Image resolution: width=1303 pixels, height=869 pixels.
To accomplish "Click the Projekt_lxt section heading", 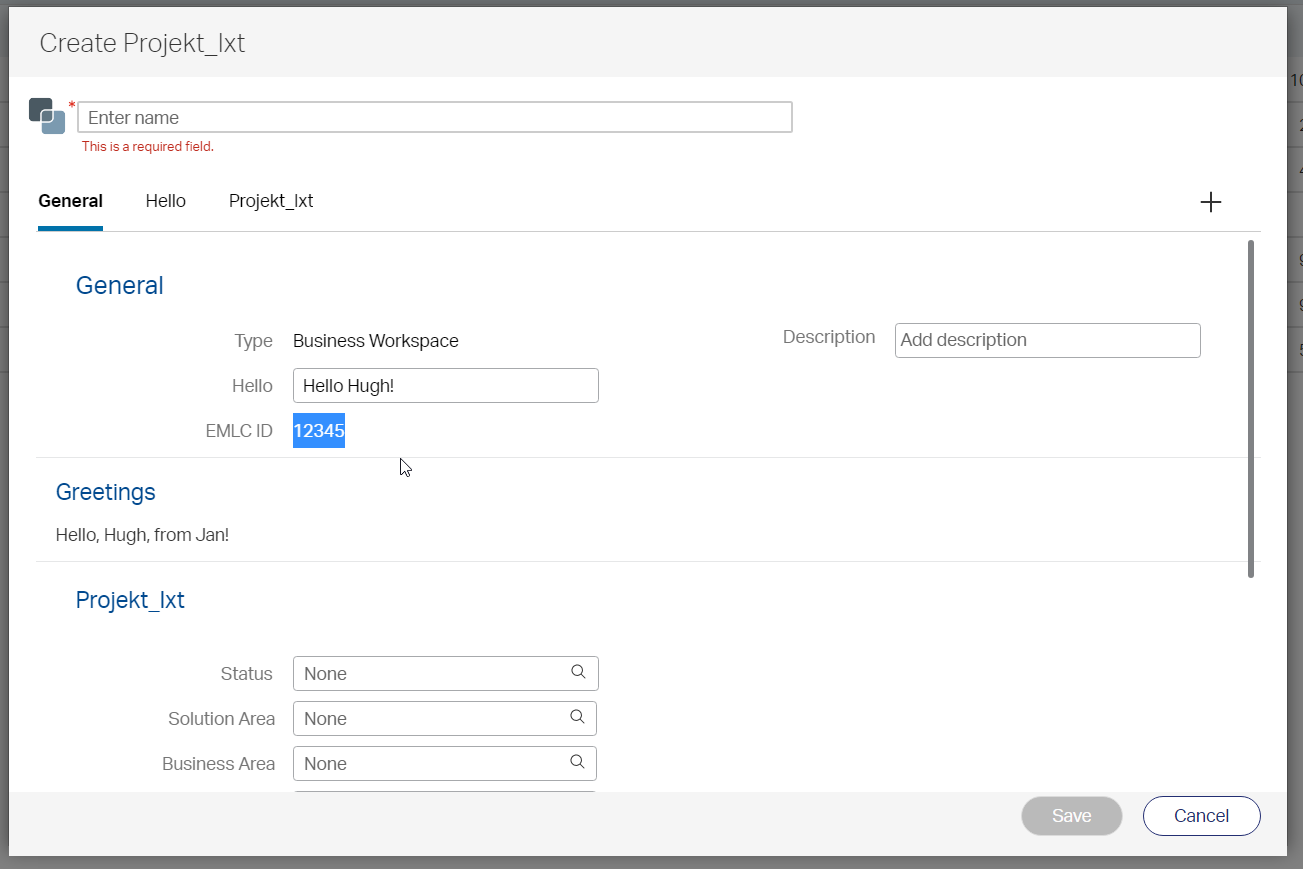I will (x=130, y=600).
